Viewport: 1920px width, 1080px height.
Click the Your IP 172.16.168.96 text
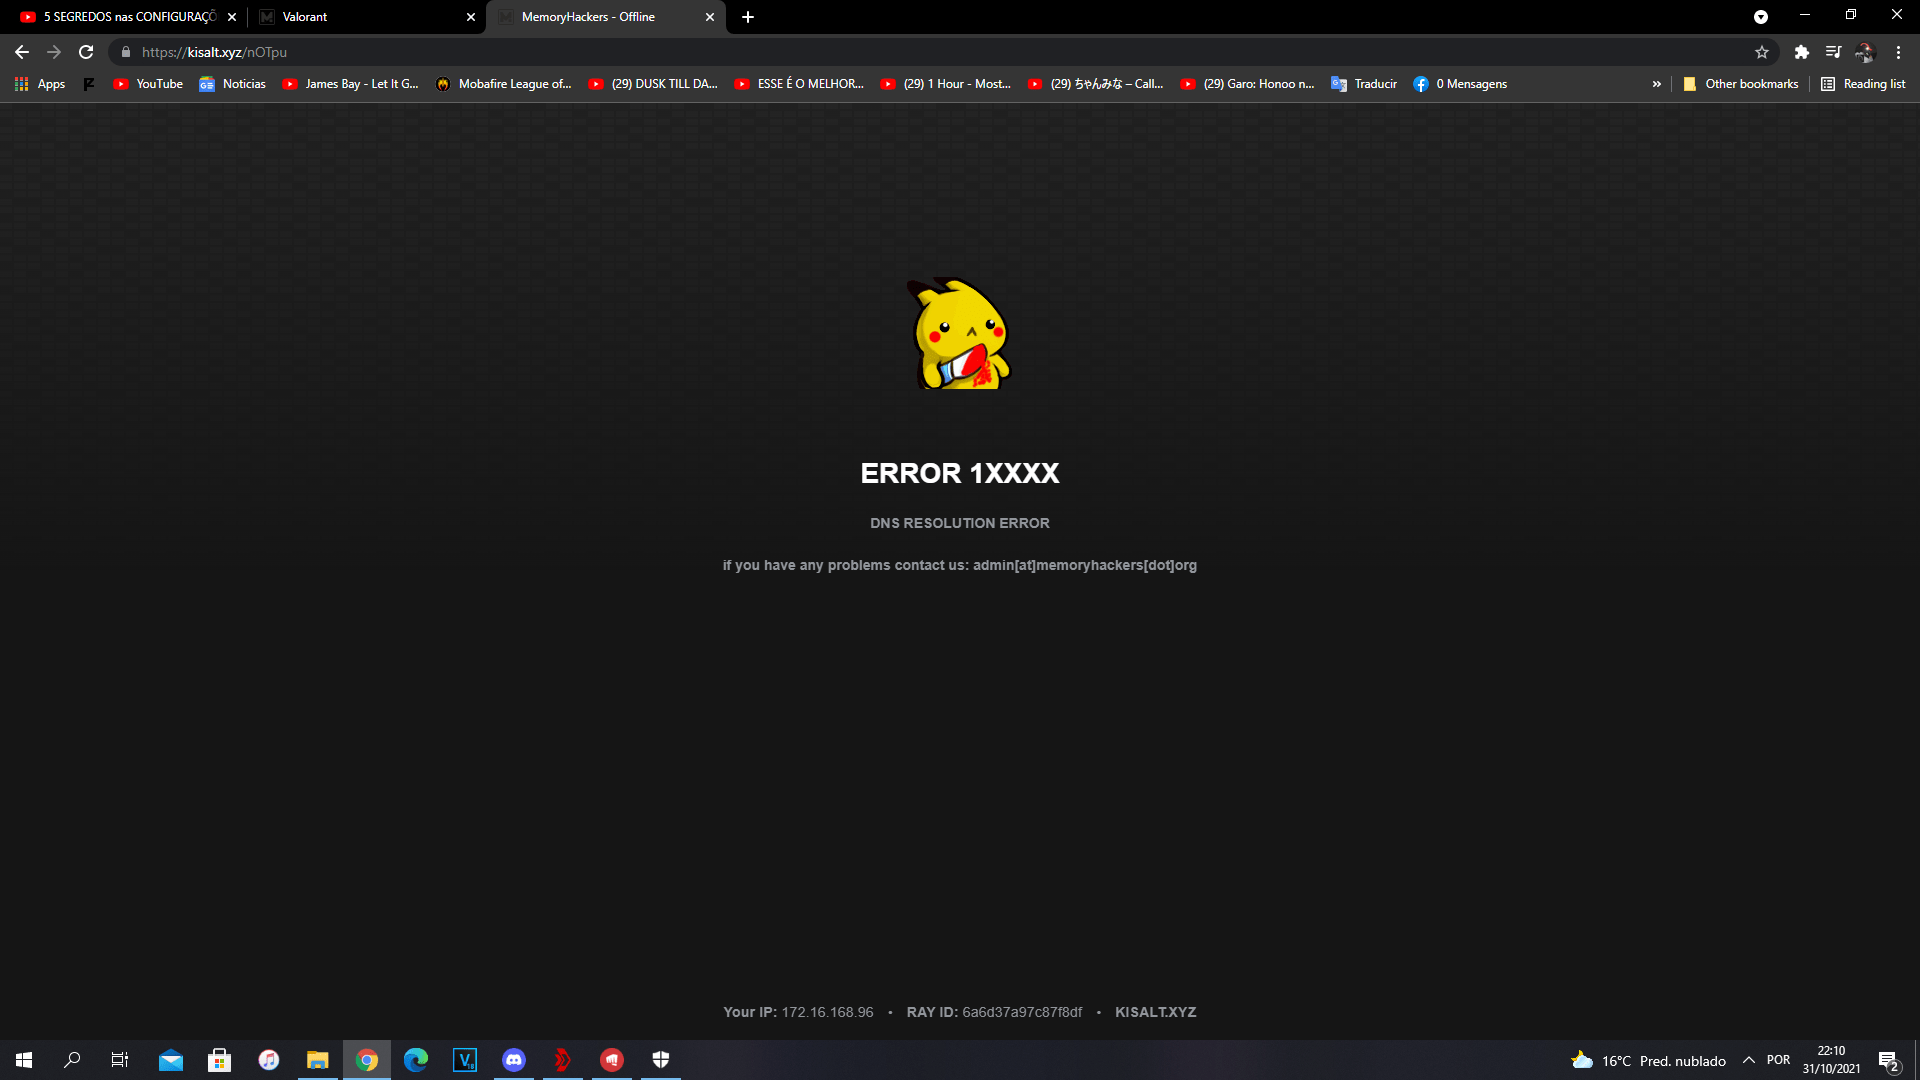tap(798, 1012)
